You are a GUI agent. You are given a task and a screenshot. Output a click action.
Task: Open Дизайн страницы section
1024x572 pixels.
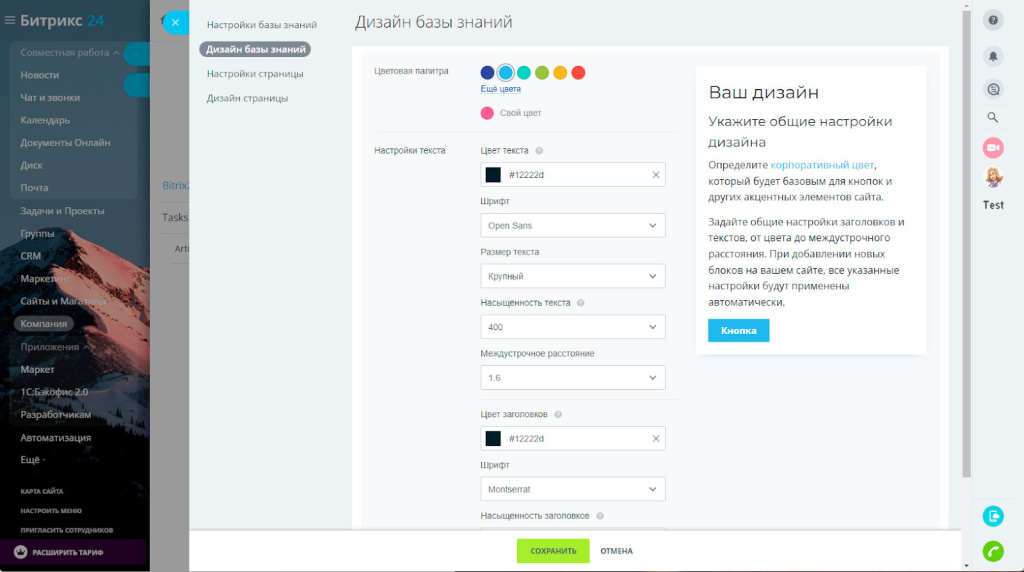click(x=247, y=98)
